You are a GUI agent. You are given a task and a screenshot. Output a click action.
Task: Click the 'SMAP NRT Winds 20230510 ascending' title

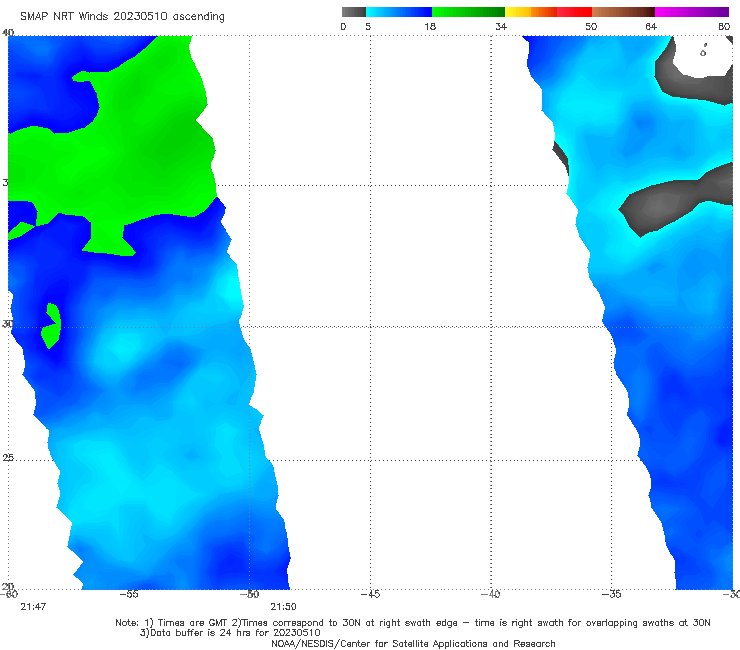(122, 17)
